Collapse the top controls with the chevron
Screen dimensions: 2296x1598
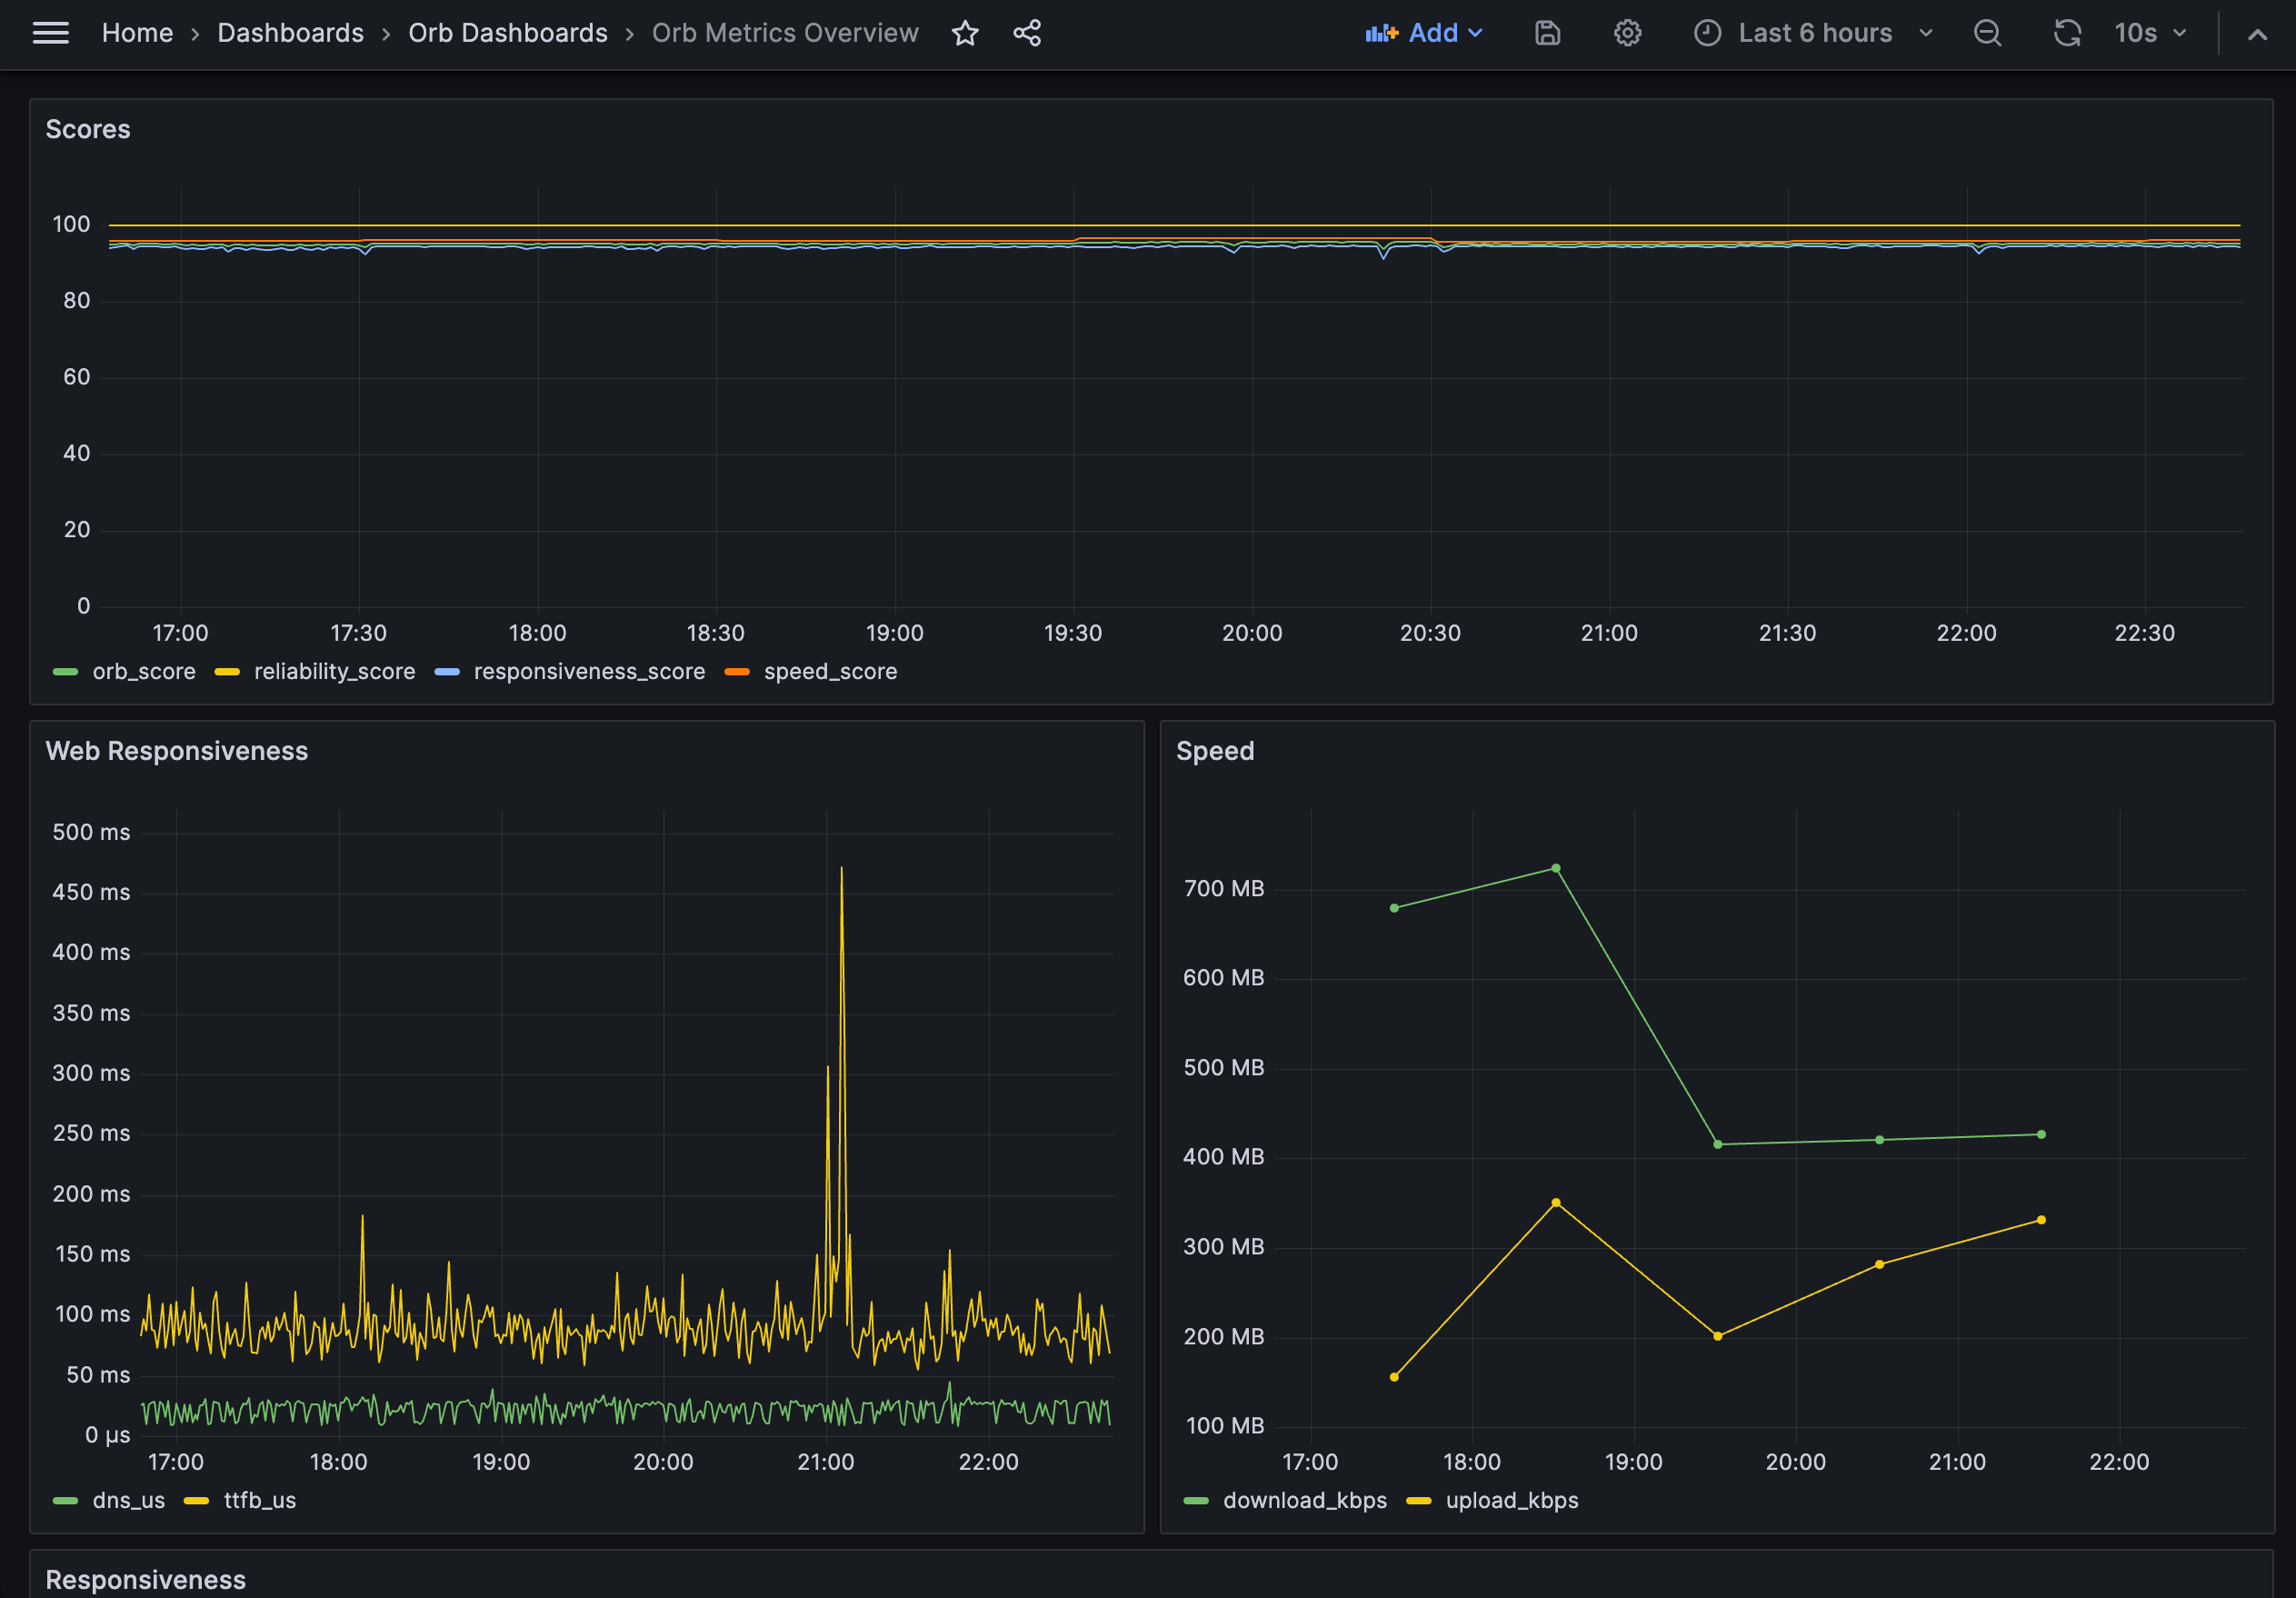(2257, 33)
